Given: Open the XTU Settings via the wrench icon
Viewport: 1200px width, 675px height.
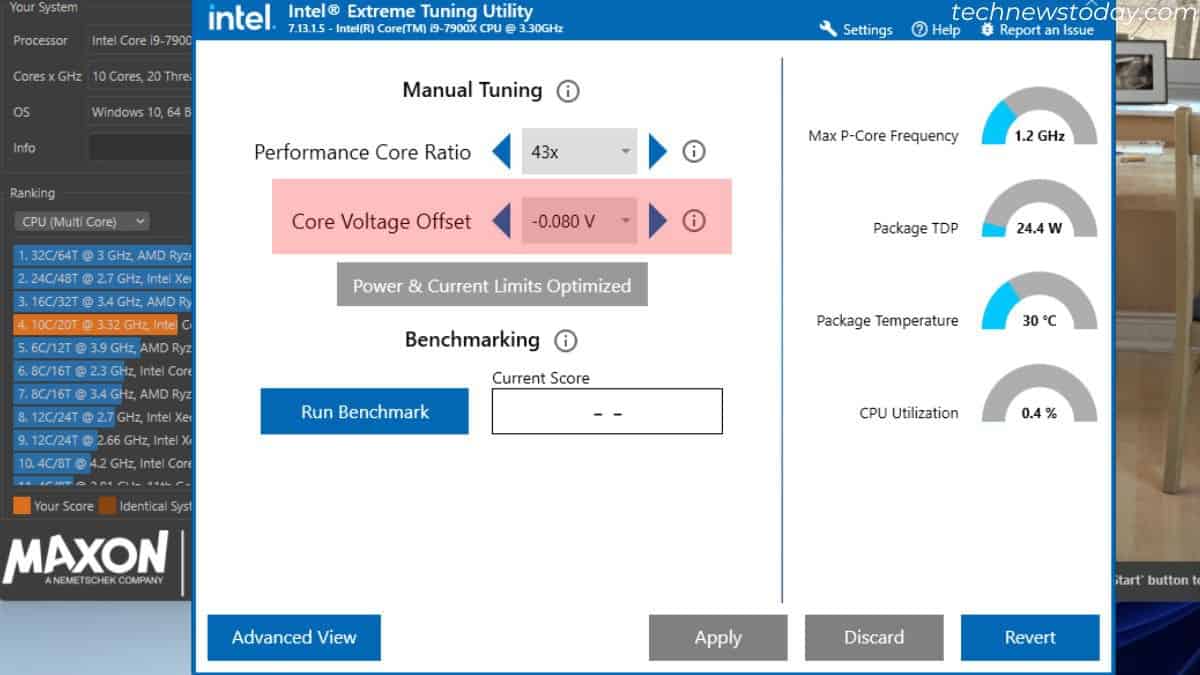Looking at the screenshot, I should coord(828,30).
